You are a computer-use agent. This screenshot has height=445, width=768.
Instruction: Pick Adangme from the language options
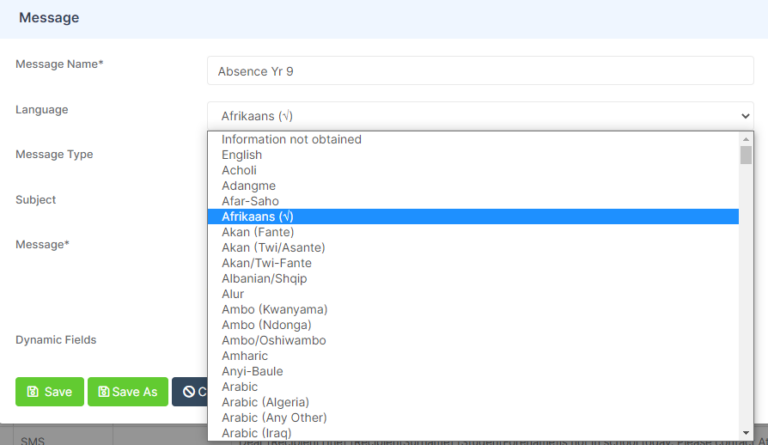(248, 186)
